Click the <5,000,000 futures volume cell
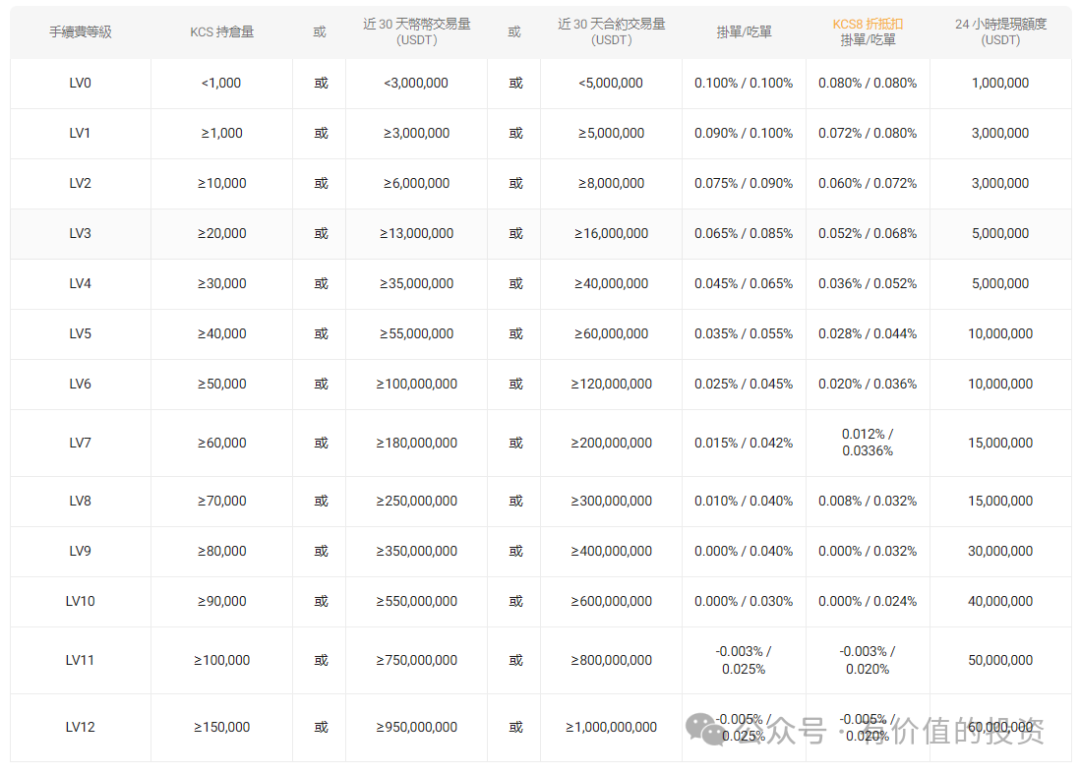 [611, 83]
